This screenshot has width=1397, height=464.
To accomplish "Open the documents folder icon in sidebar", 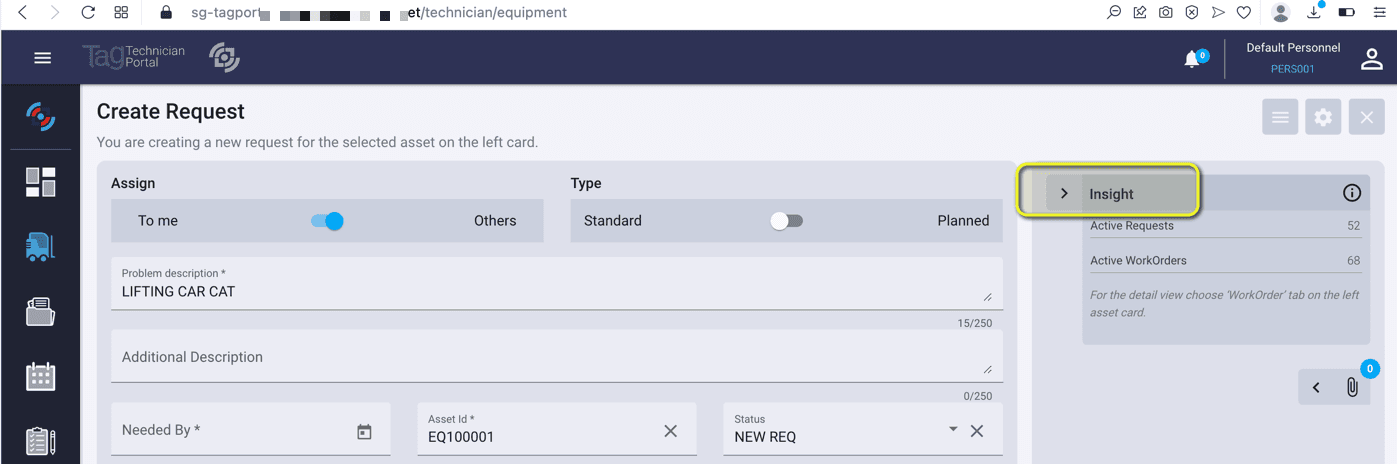I will 40,312.
